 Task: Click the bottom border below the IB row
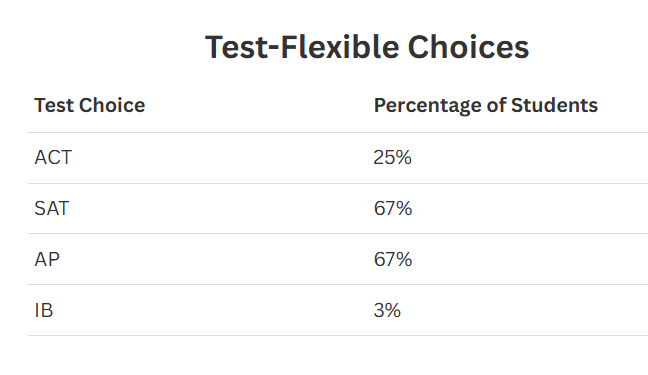[x=338, y=336]
